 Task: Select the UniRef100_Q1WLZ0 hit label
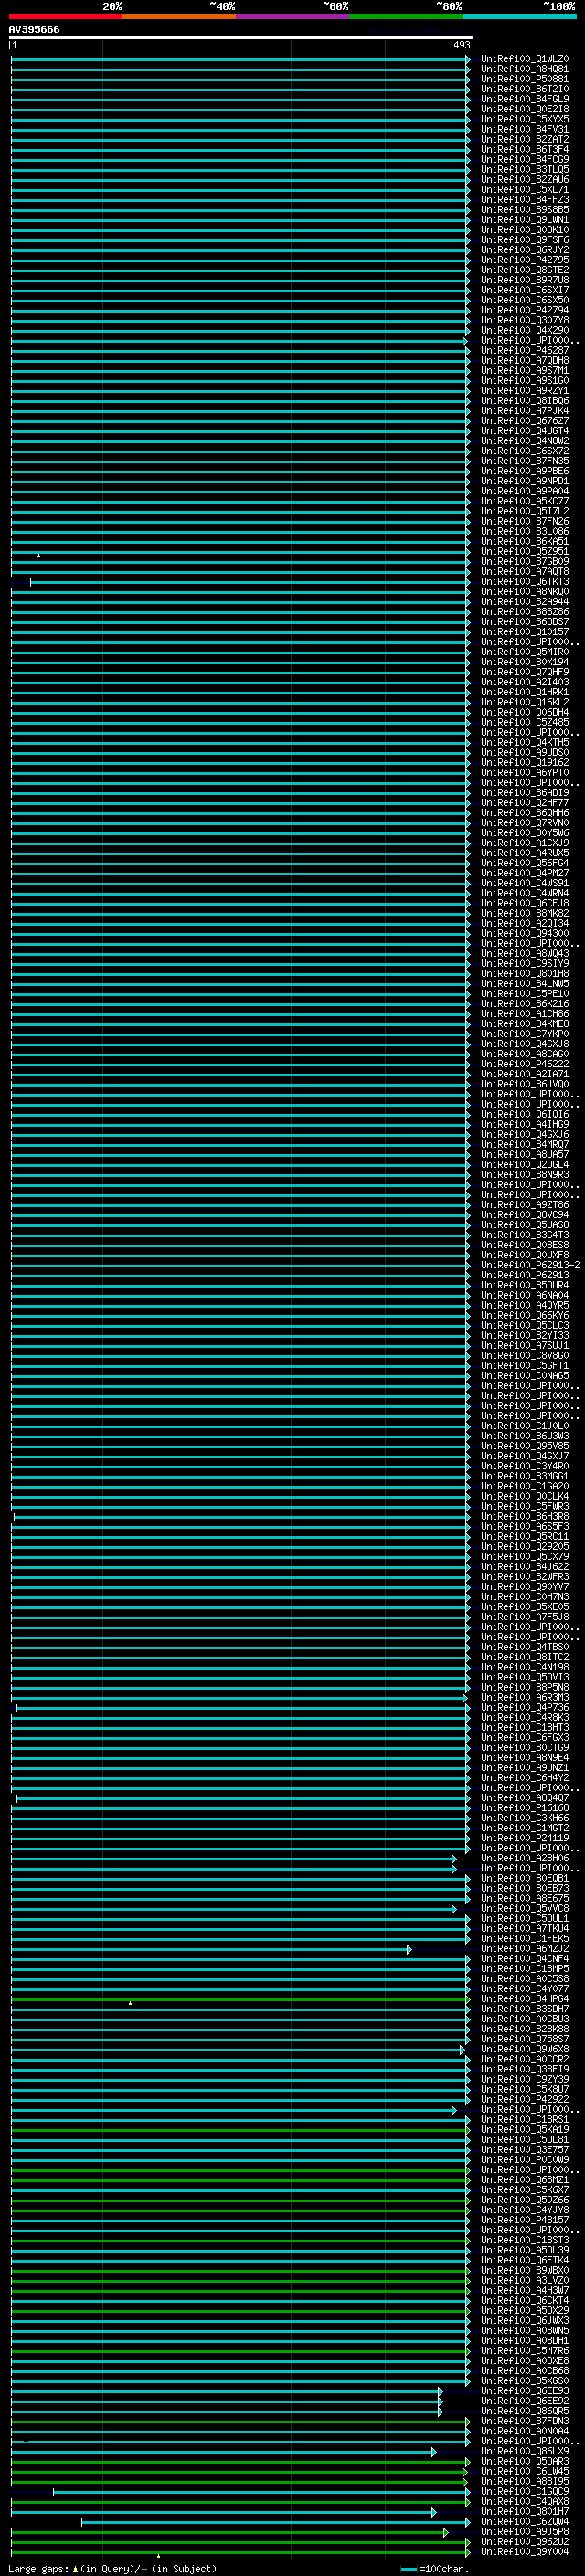point(524,59)
